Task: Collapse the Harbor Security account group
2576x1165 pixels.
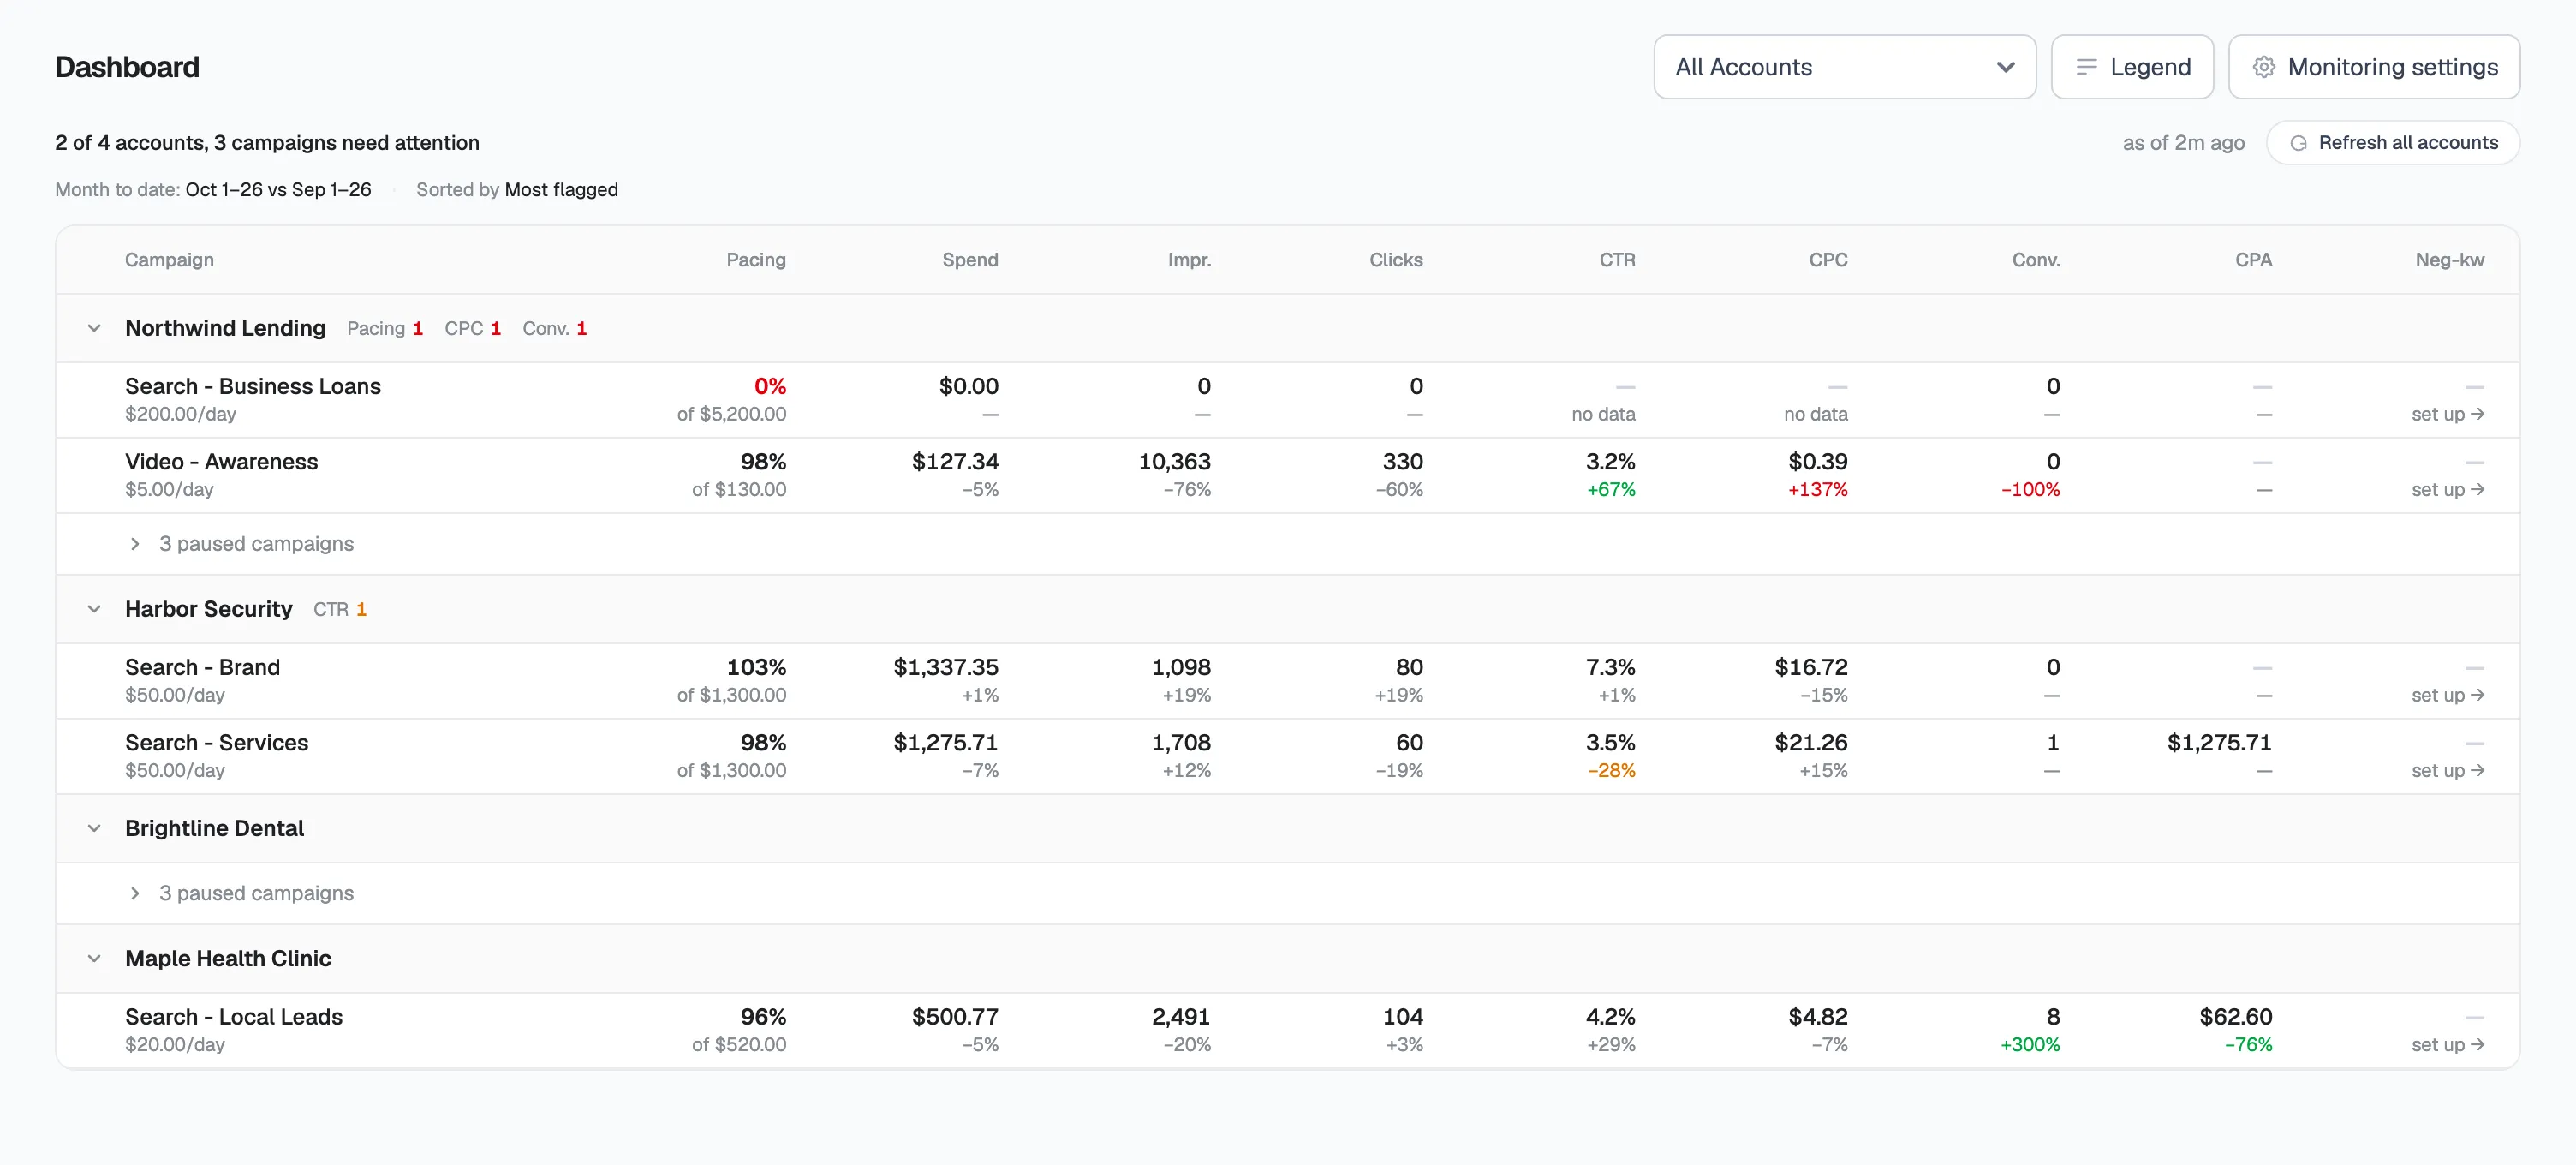Action: pos(94,609)
